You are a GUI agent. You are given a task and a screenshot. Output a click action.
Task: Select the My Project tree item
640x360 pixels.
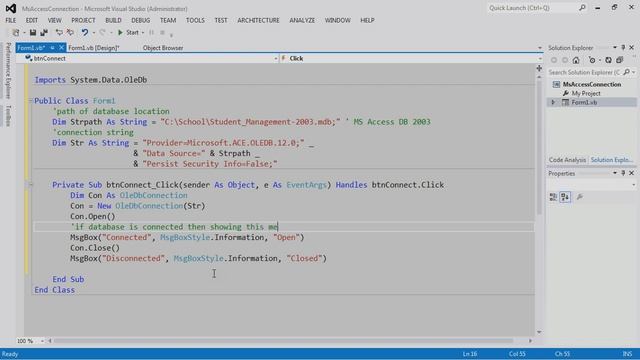pyautogui.click(x=586, y=93)
